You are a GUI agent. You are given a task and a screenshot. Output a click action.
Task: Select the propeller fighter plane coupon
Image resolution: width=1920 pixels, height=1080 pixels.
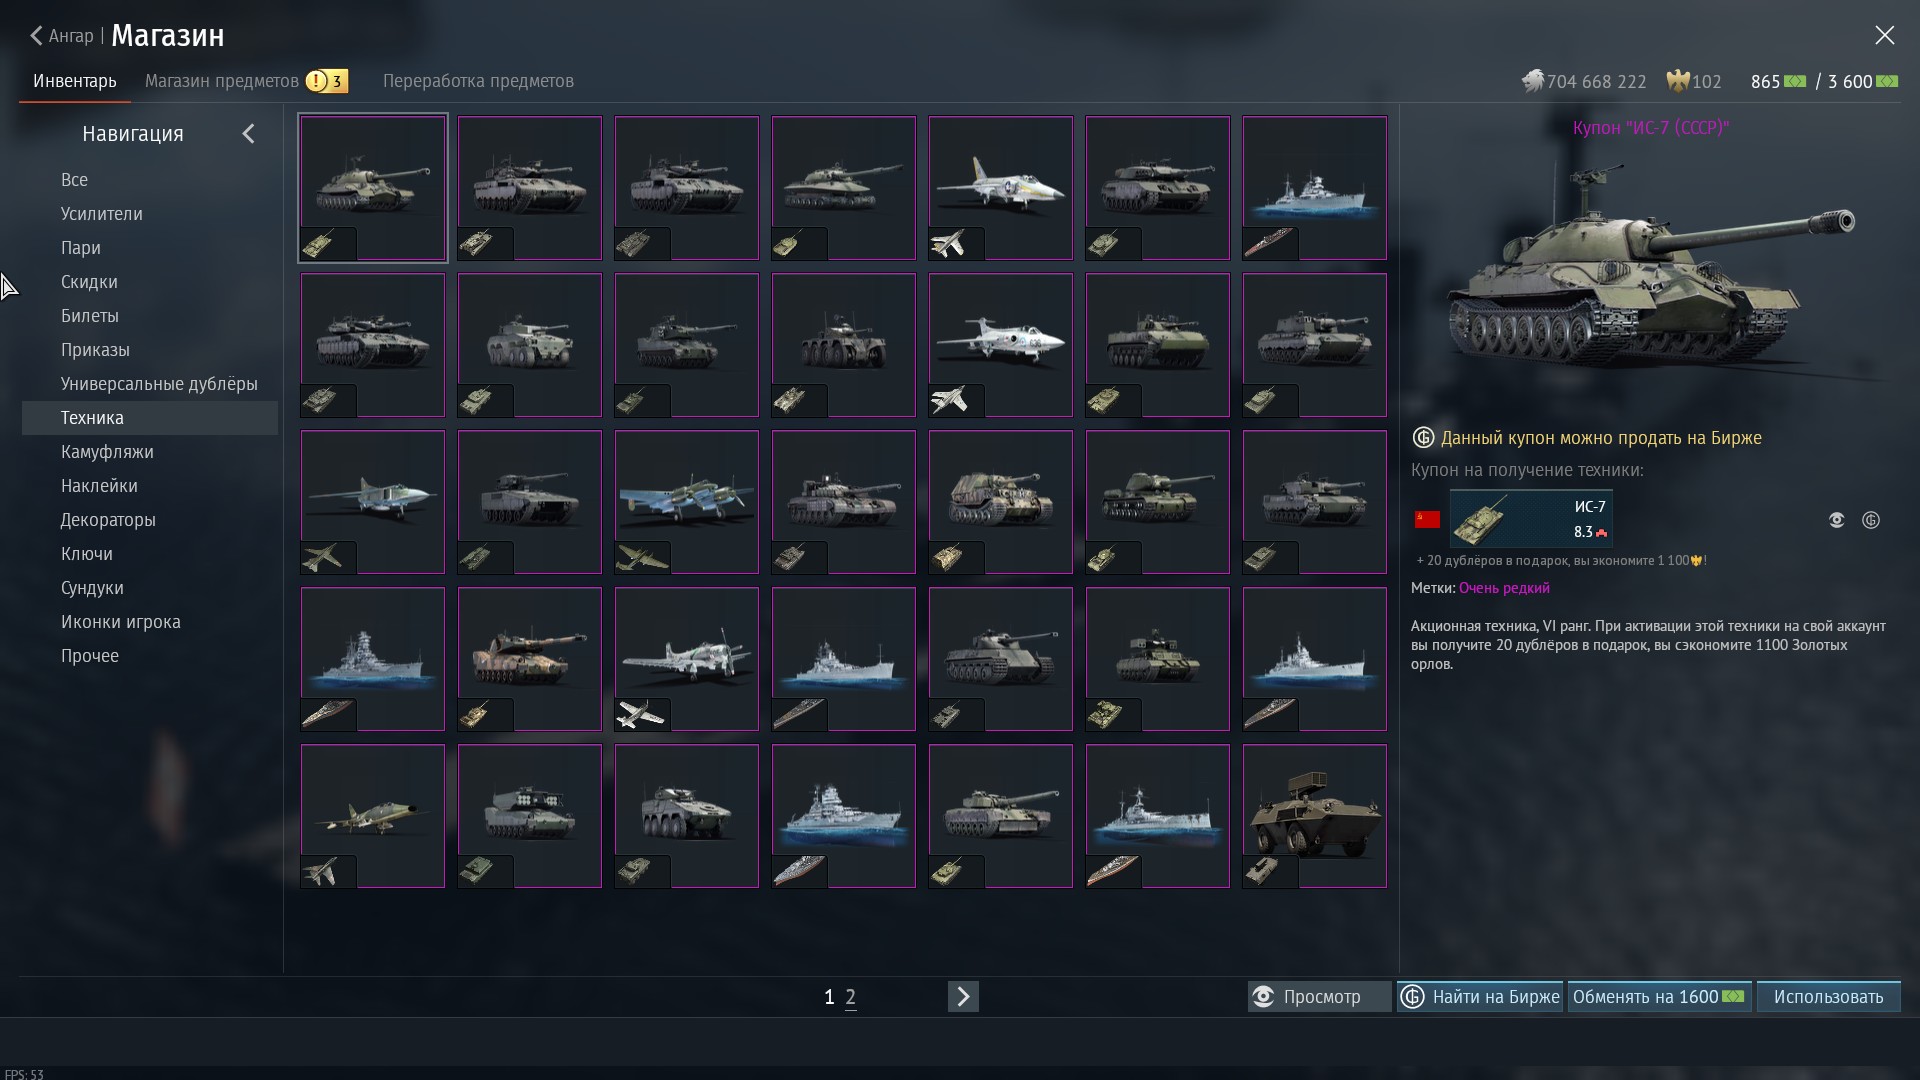tap(687, 659)
